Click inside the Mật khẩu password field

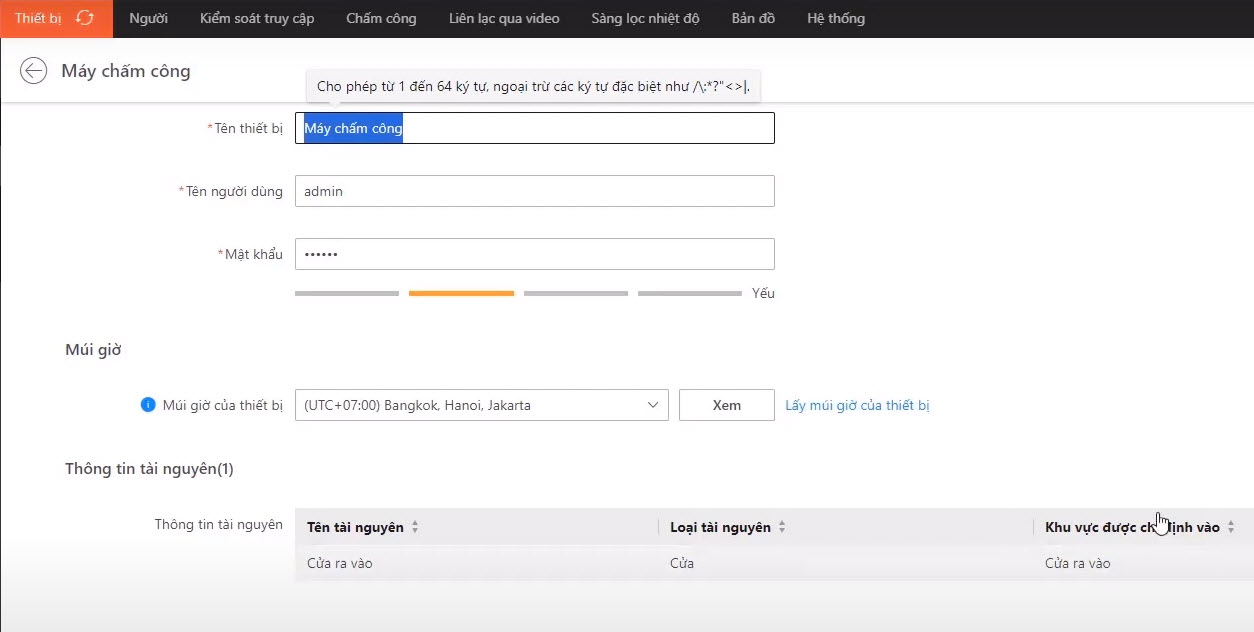click(534, 254)
